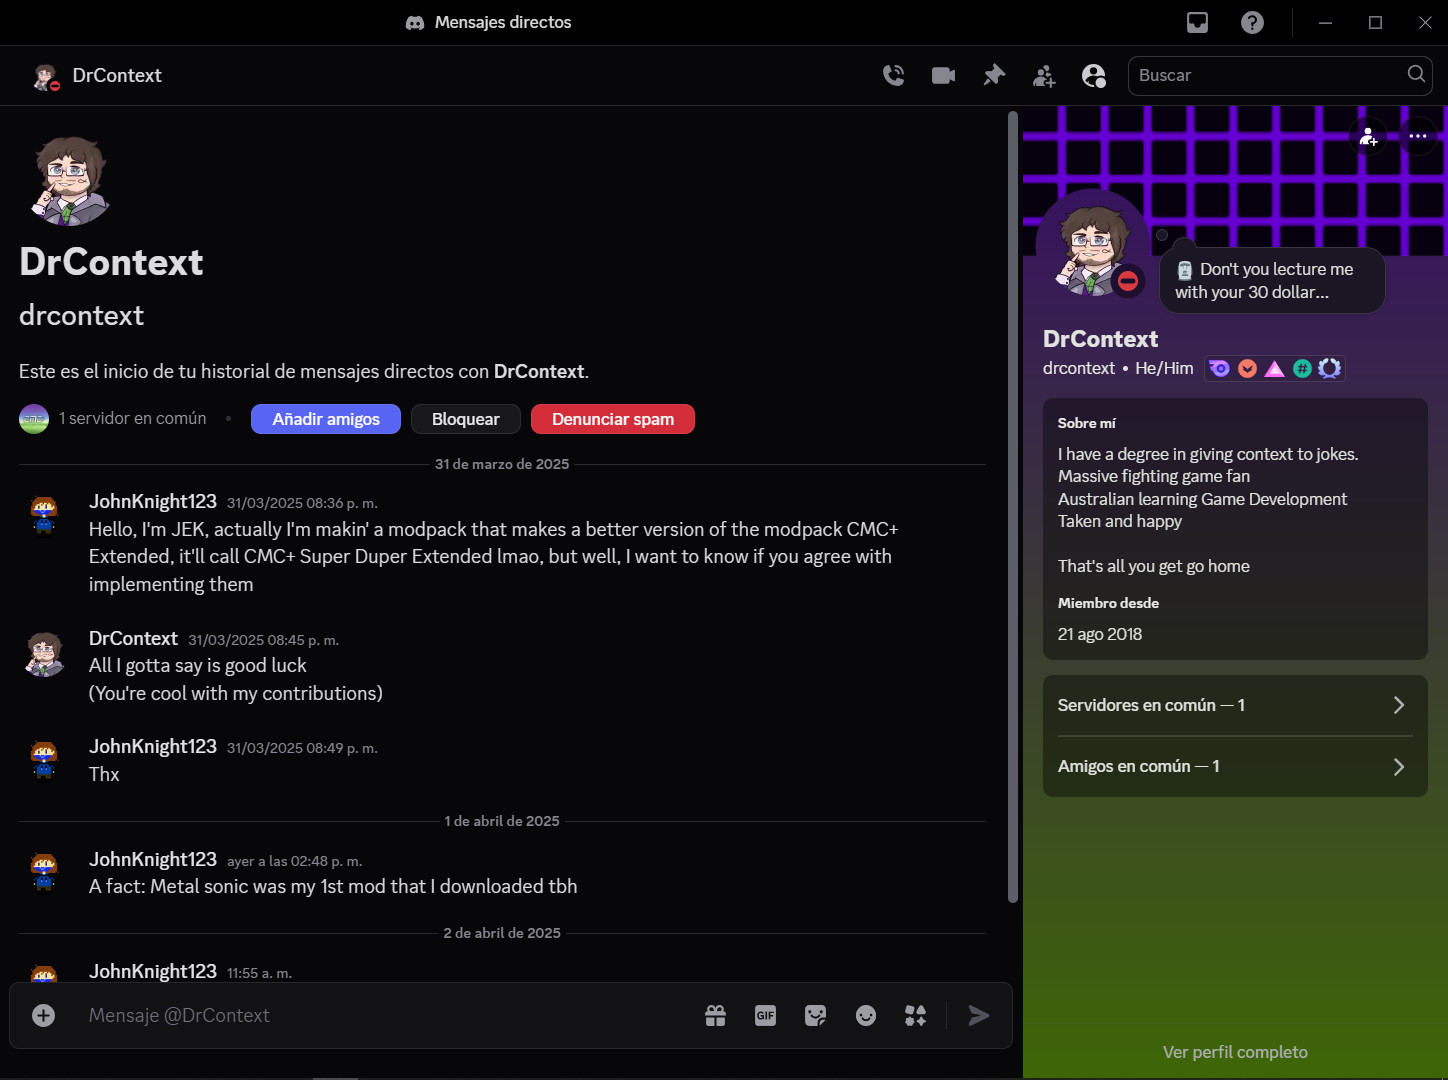Screen dimensions: 1448x1080
Task: Expand Amigos en común section
Action: [x=1235, y=766]
